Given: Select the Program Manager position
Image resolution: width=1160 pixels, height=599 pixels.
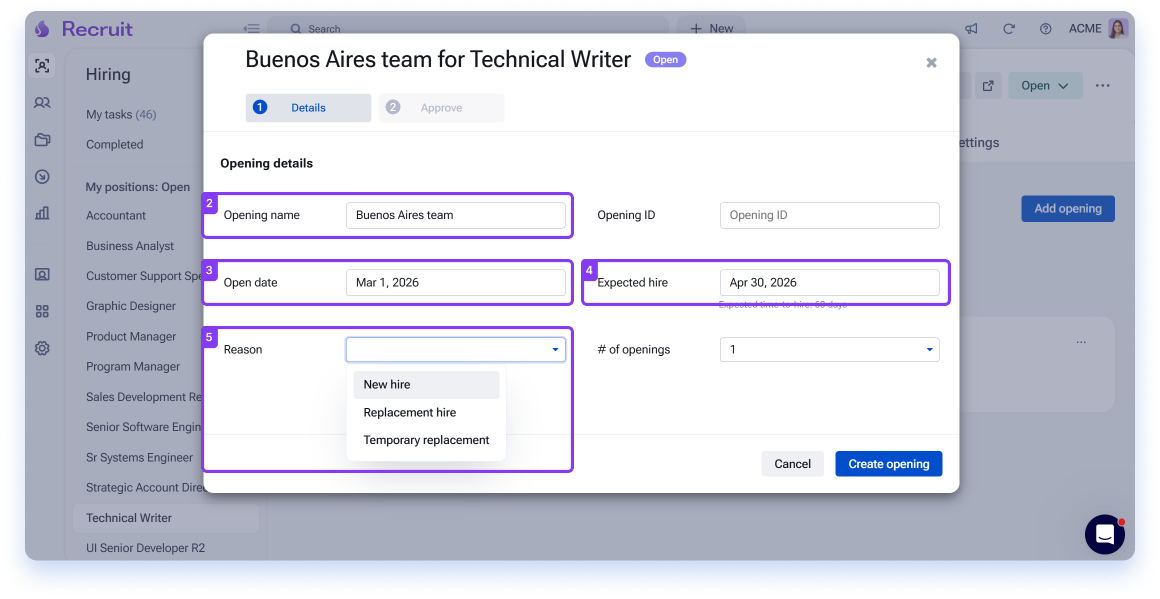Looking at the screenshot, I should tap(133, 367).
